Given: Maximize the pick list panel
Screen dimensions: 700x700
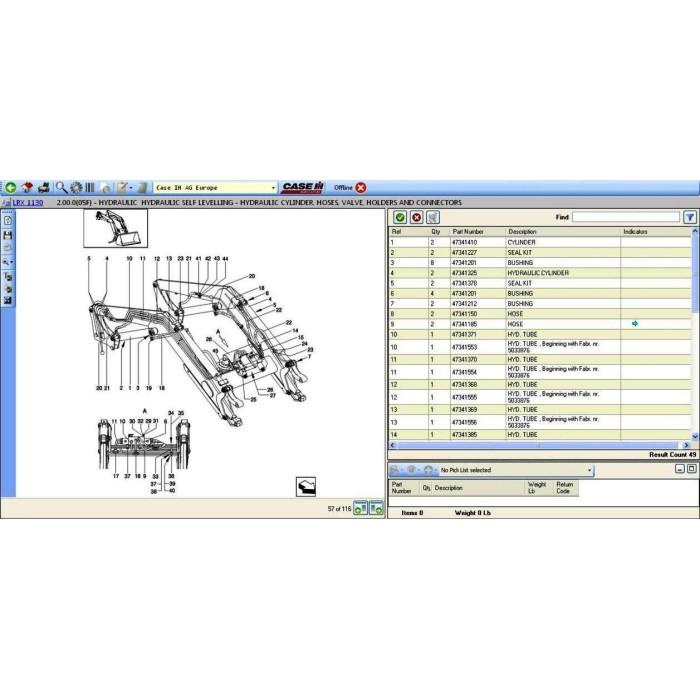Looking at the screenshot, I should tap(691, 469).
